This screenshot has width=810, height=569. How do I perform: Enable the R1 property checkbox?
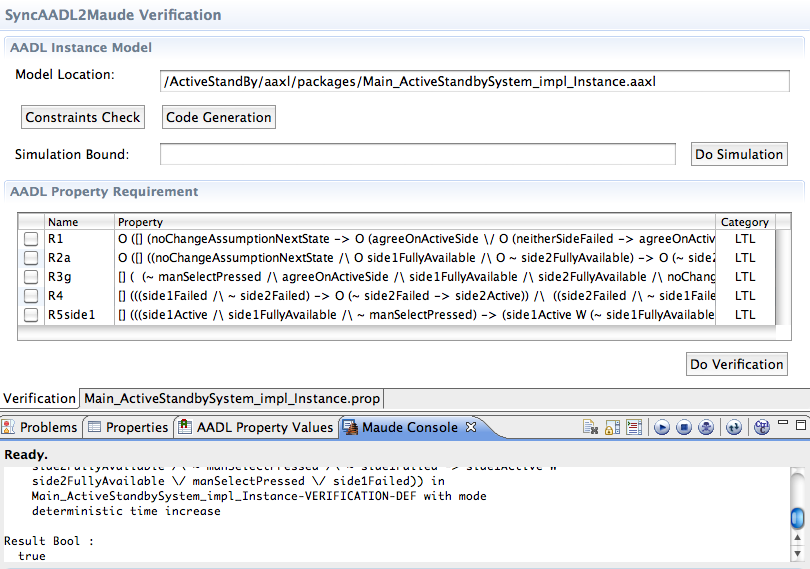coord(31,239)
